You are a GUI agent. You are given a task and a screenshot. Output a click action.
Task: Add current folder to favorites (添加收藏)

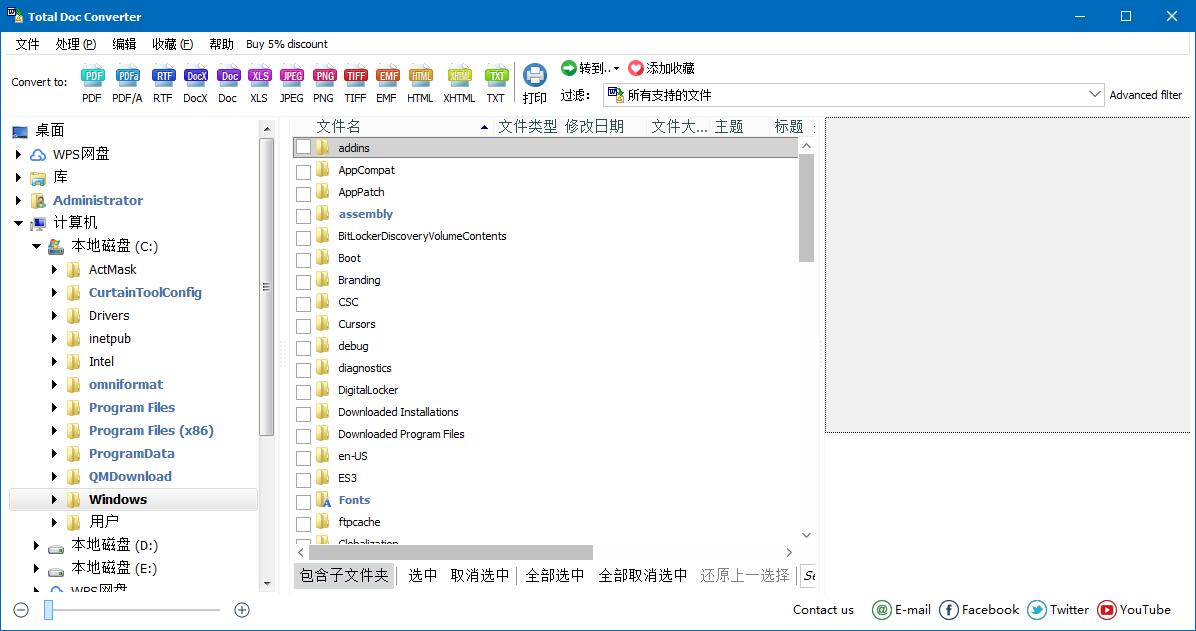(x=661, y=68)
